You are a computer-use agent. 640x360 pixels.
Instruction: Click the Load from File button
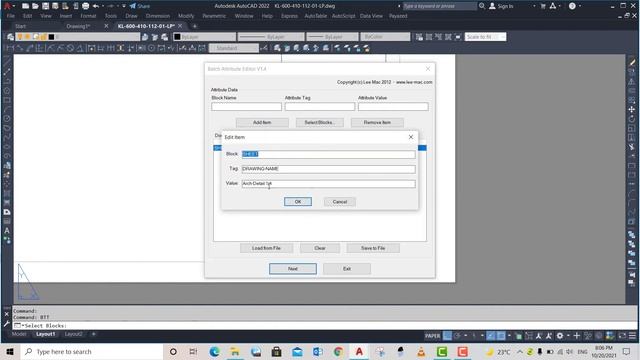tap(266, 248)
